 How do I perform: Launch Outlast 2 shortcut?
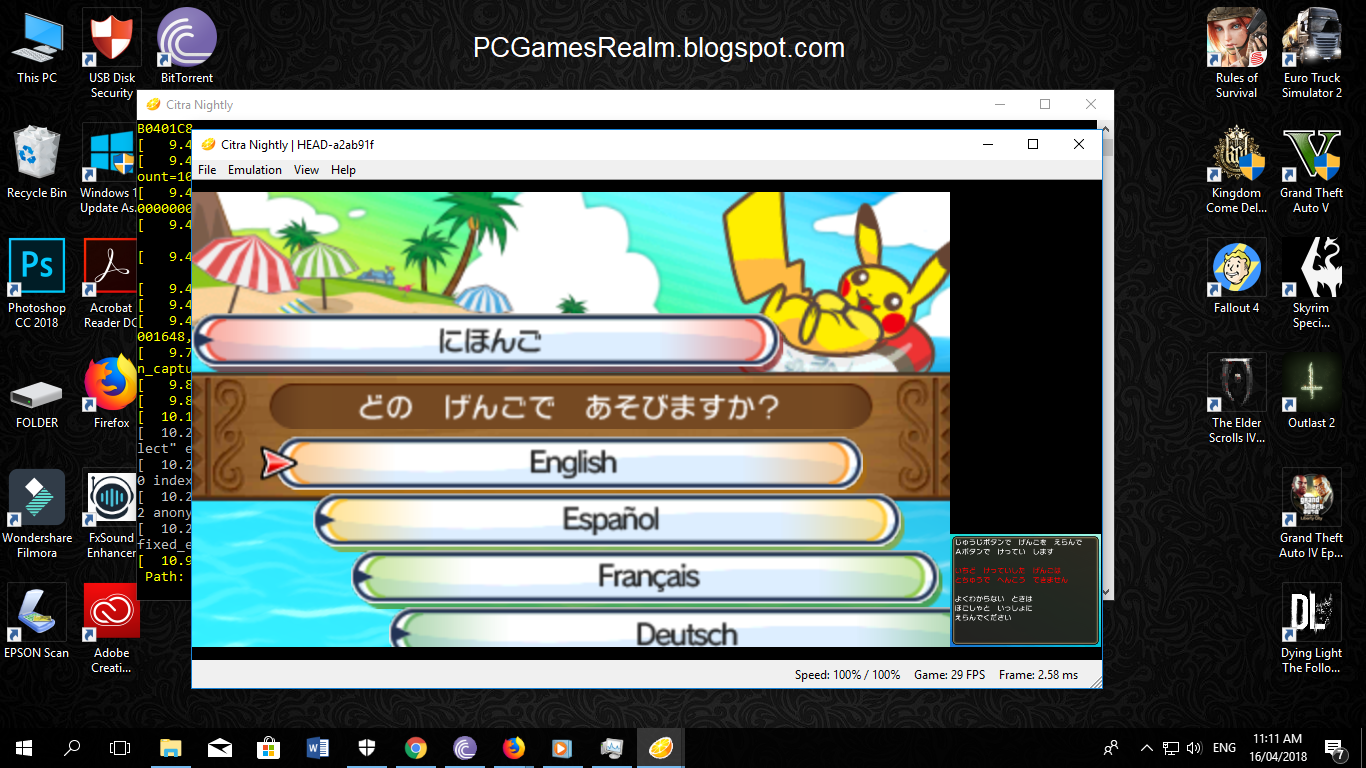(x=1312, y=392)
